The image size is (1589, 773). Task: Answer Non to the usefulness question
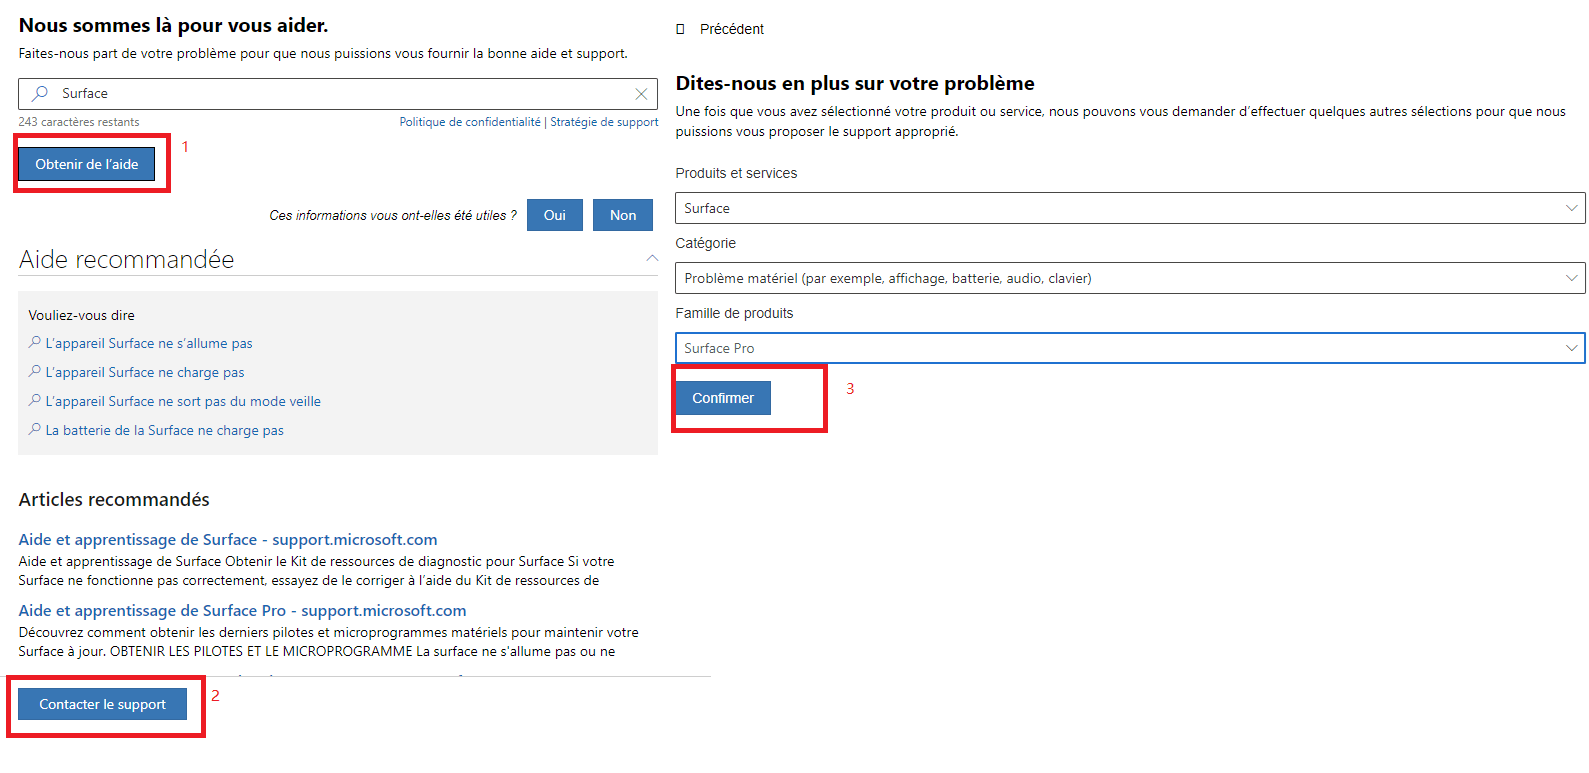point(623,215)
